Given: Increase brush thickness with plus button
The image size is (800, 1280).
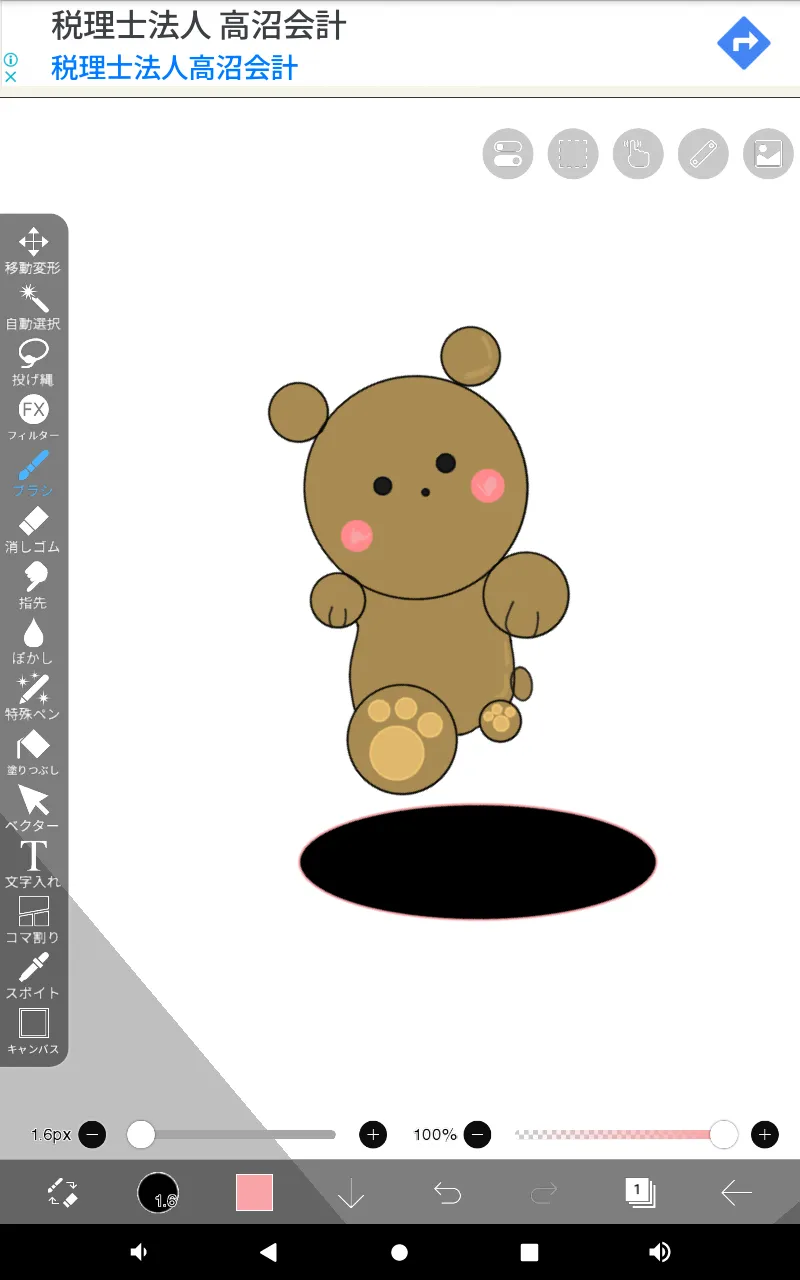Looking at the screenshot, I should point(373,1134).
